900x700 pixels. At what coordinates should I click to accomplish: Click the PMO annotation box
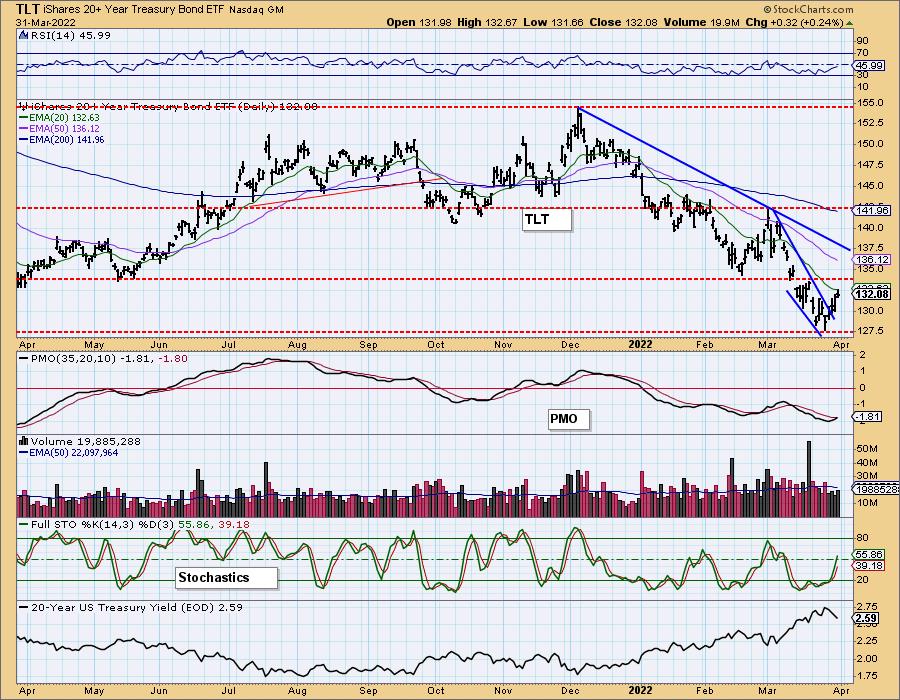(x=569, y=419)
